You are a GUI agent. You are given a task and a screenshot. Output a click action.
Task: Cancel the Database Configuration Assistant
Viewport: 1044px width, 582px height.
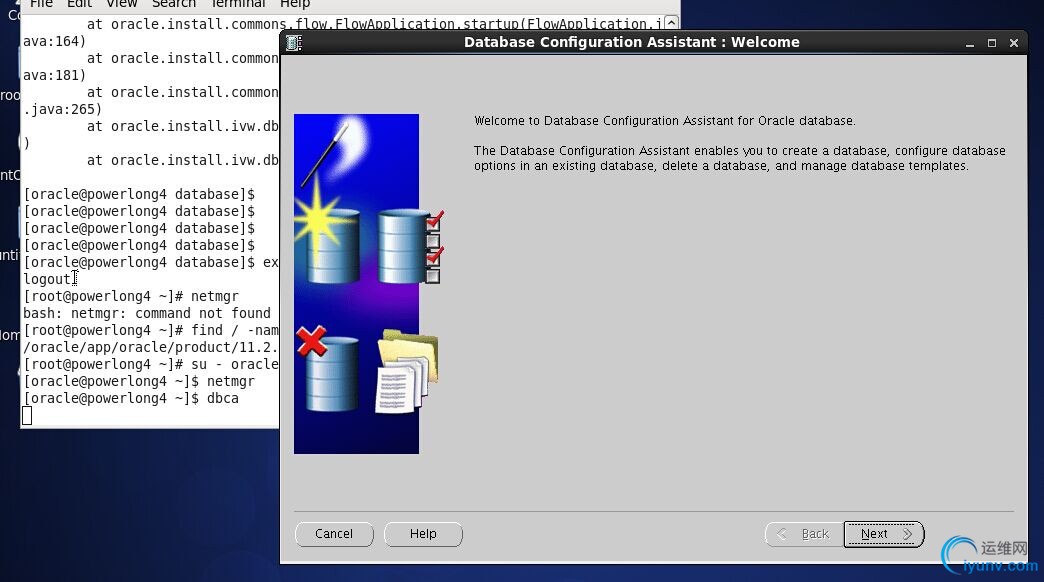[334, 534]
